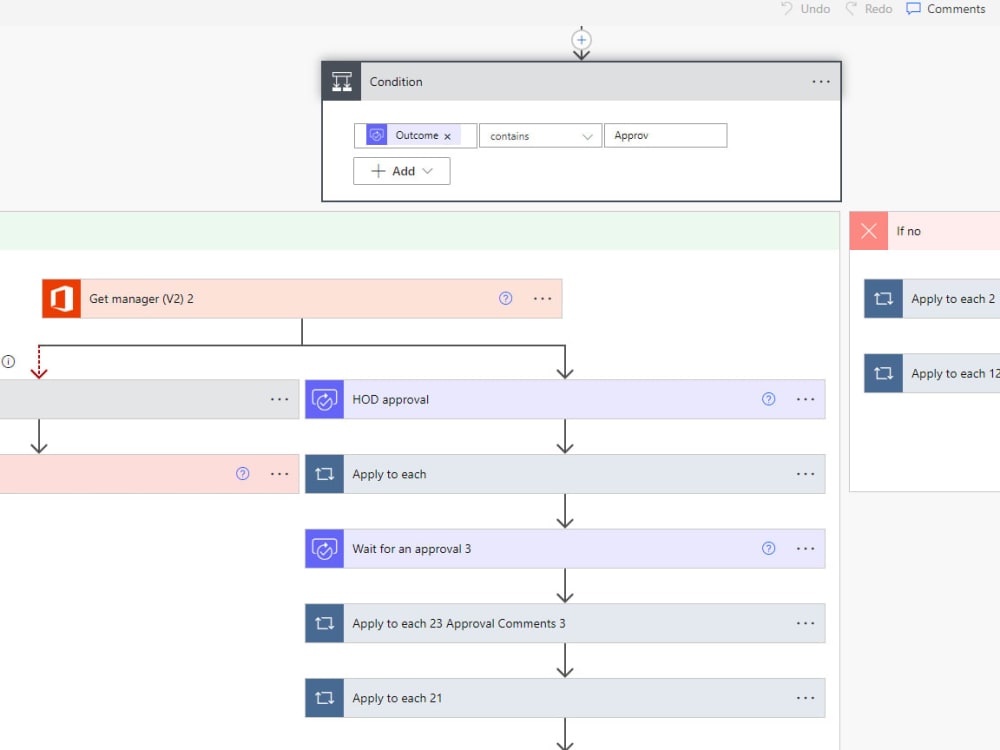Click the Approvals icon on Wait for an approval 3
The height and width of the screenshot is (750, 1000).
pyautogui.click(x=324, y=548)
